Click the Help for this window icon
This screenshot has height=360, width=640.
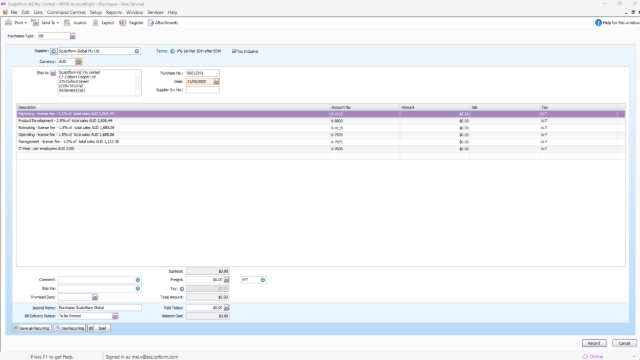[x=598, y=23]
